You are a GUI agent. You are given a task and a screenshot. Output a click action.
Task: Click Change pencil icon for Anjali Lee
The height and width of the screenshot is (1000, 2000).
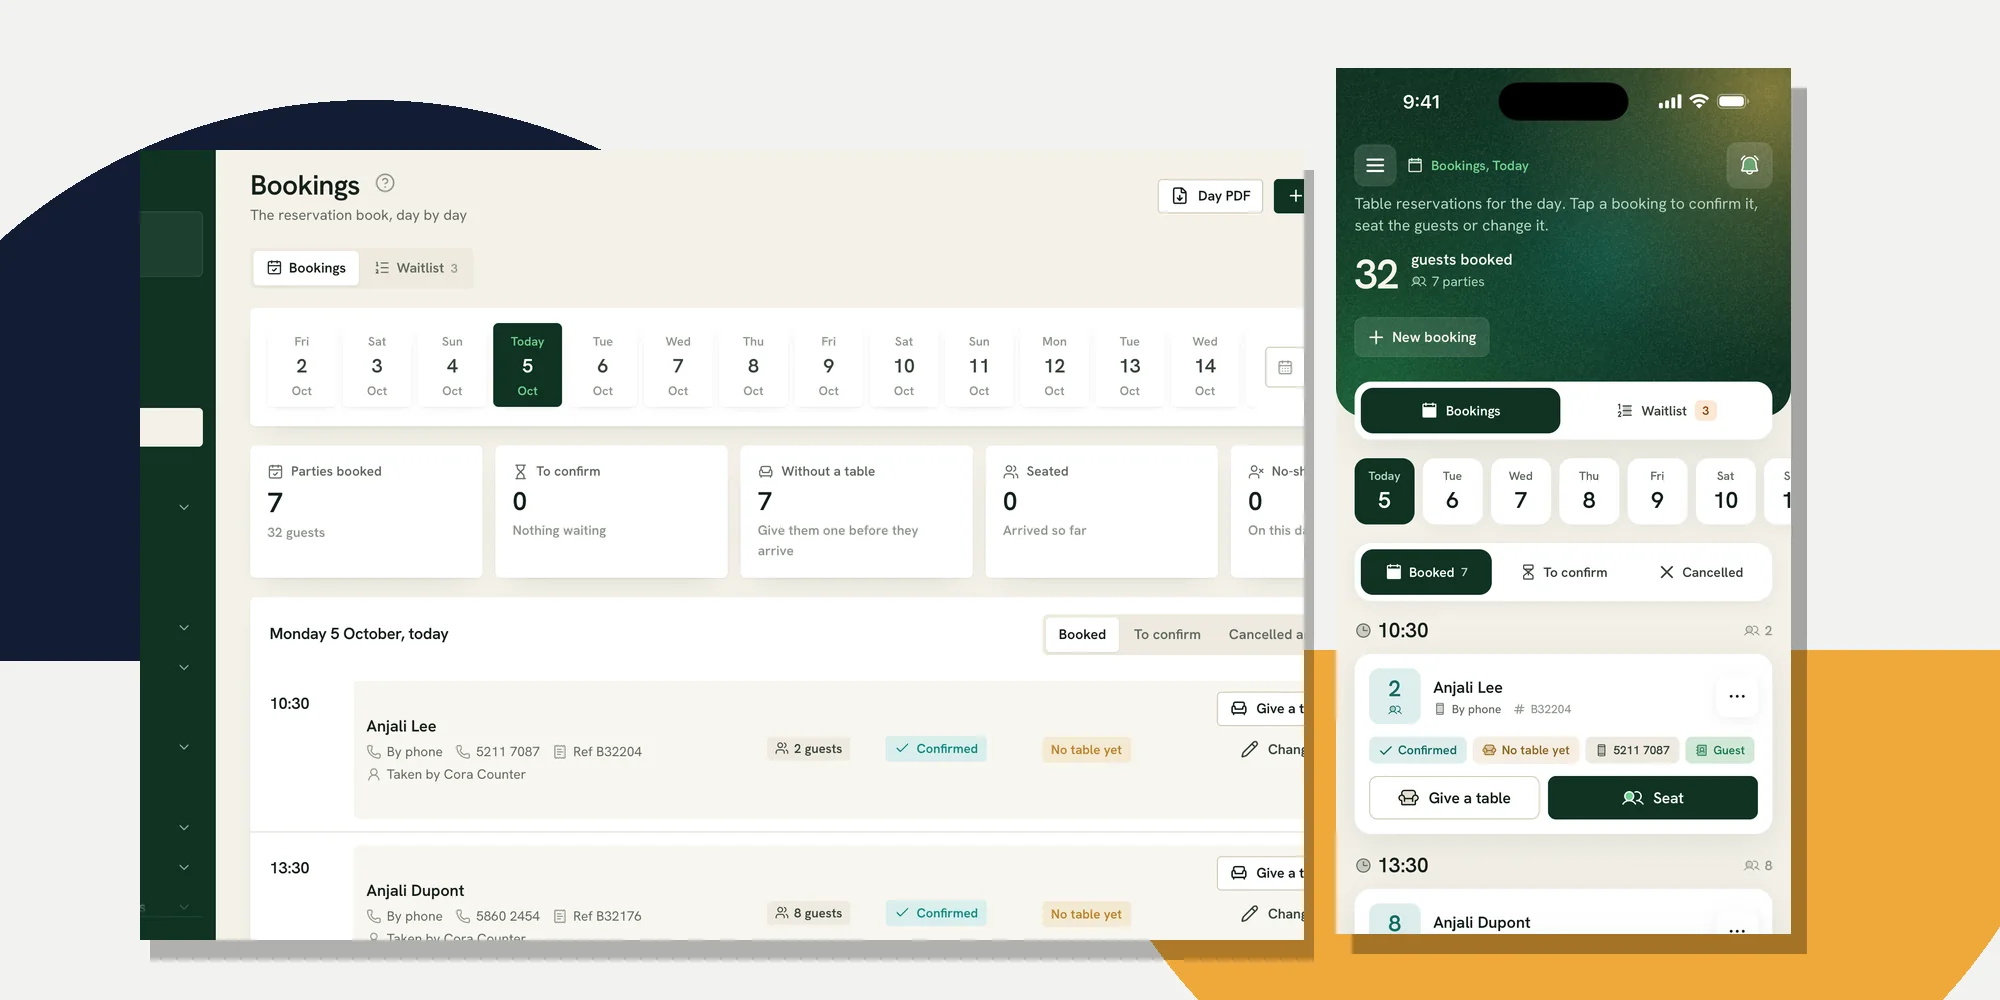pyautogui.click(x=1249, y=749)
